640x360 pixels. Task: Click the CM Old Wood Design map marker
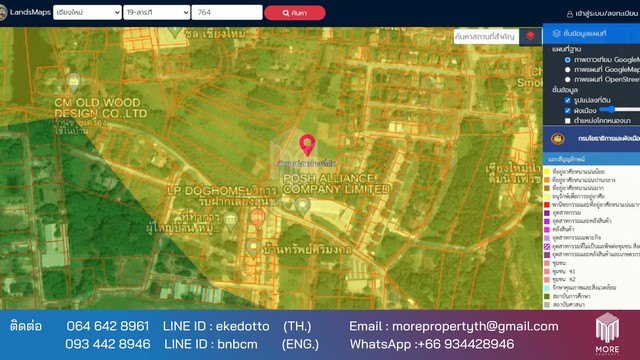pos(74,83)
